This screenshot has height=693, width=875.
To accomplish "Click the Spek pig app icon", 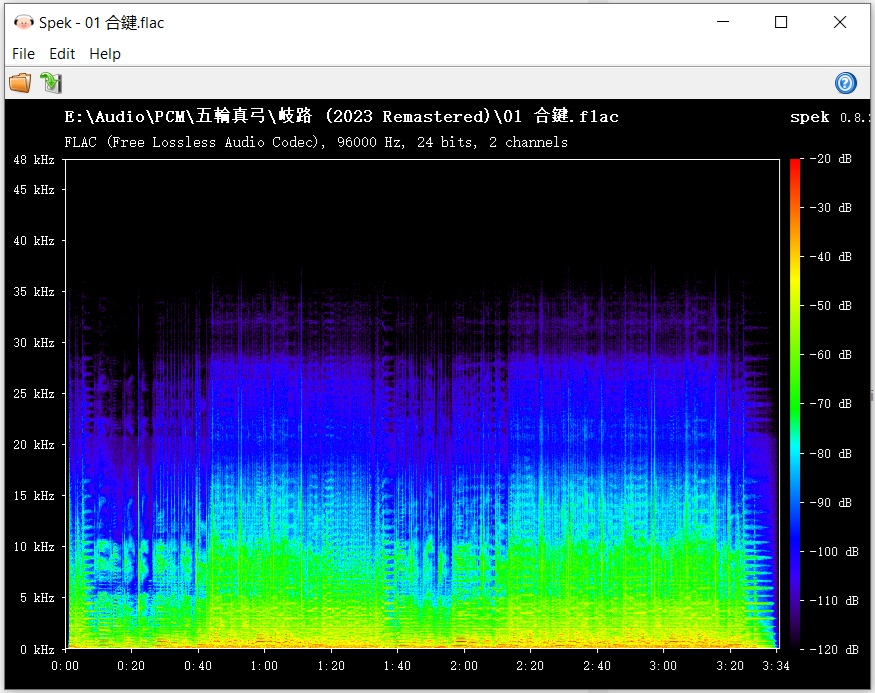I will [23, 22].
